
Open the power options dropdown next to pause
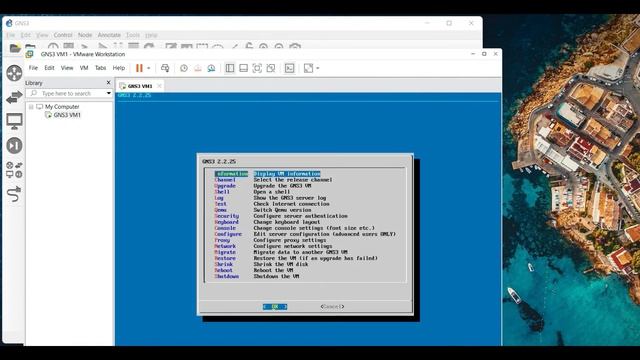(149, 68)
